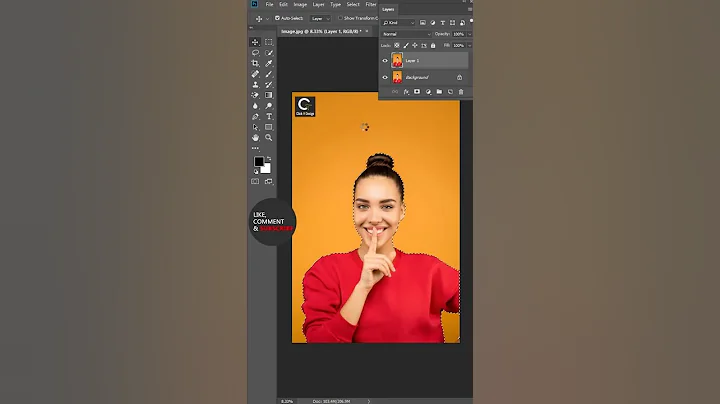The height and width of the screenshot is (404, 720).
Task: Filter layers by pixel layers
Action: coord(422,22)
